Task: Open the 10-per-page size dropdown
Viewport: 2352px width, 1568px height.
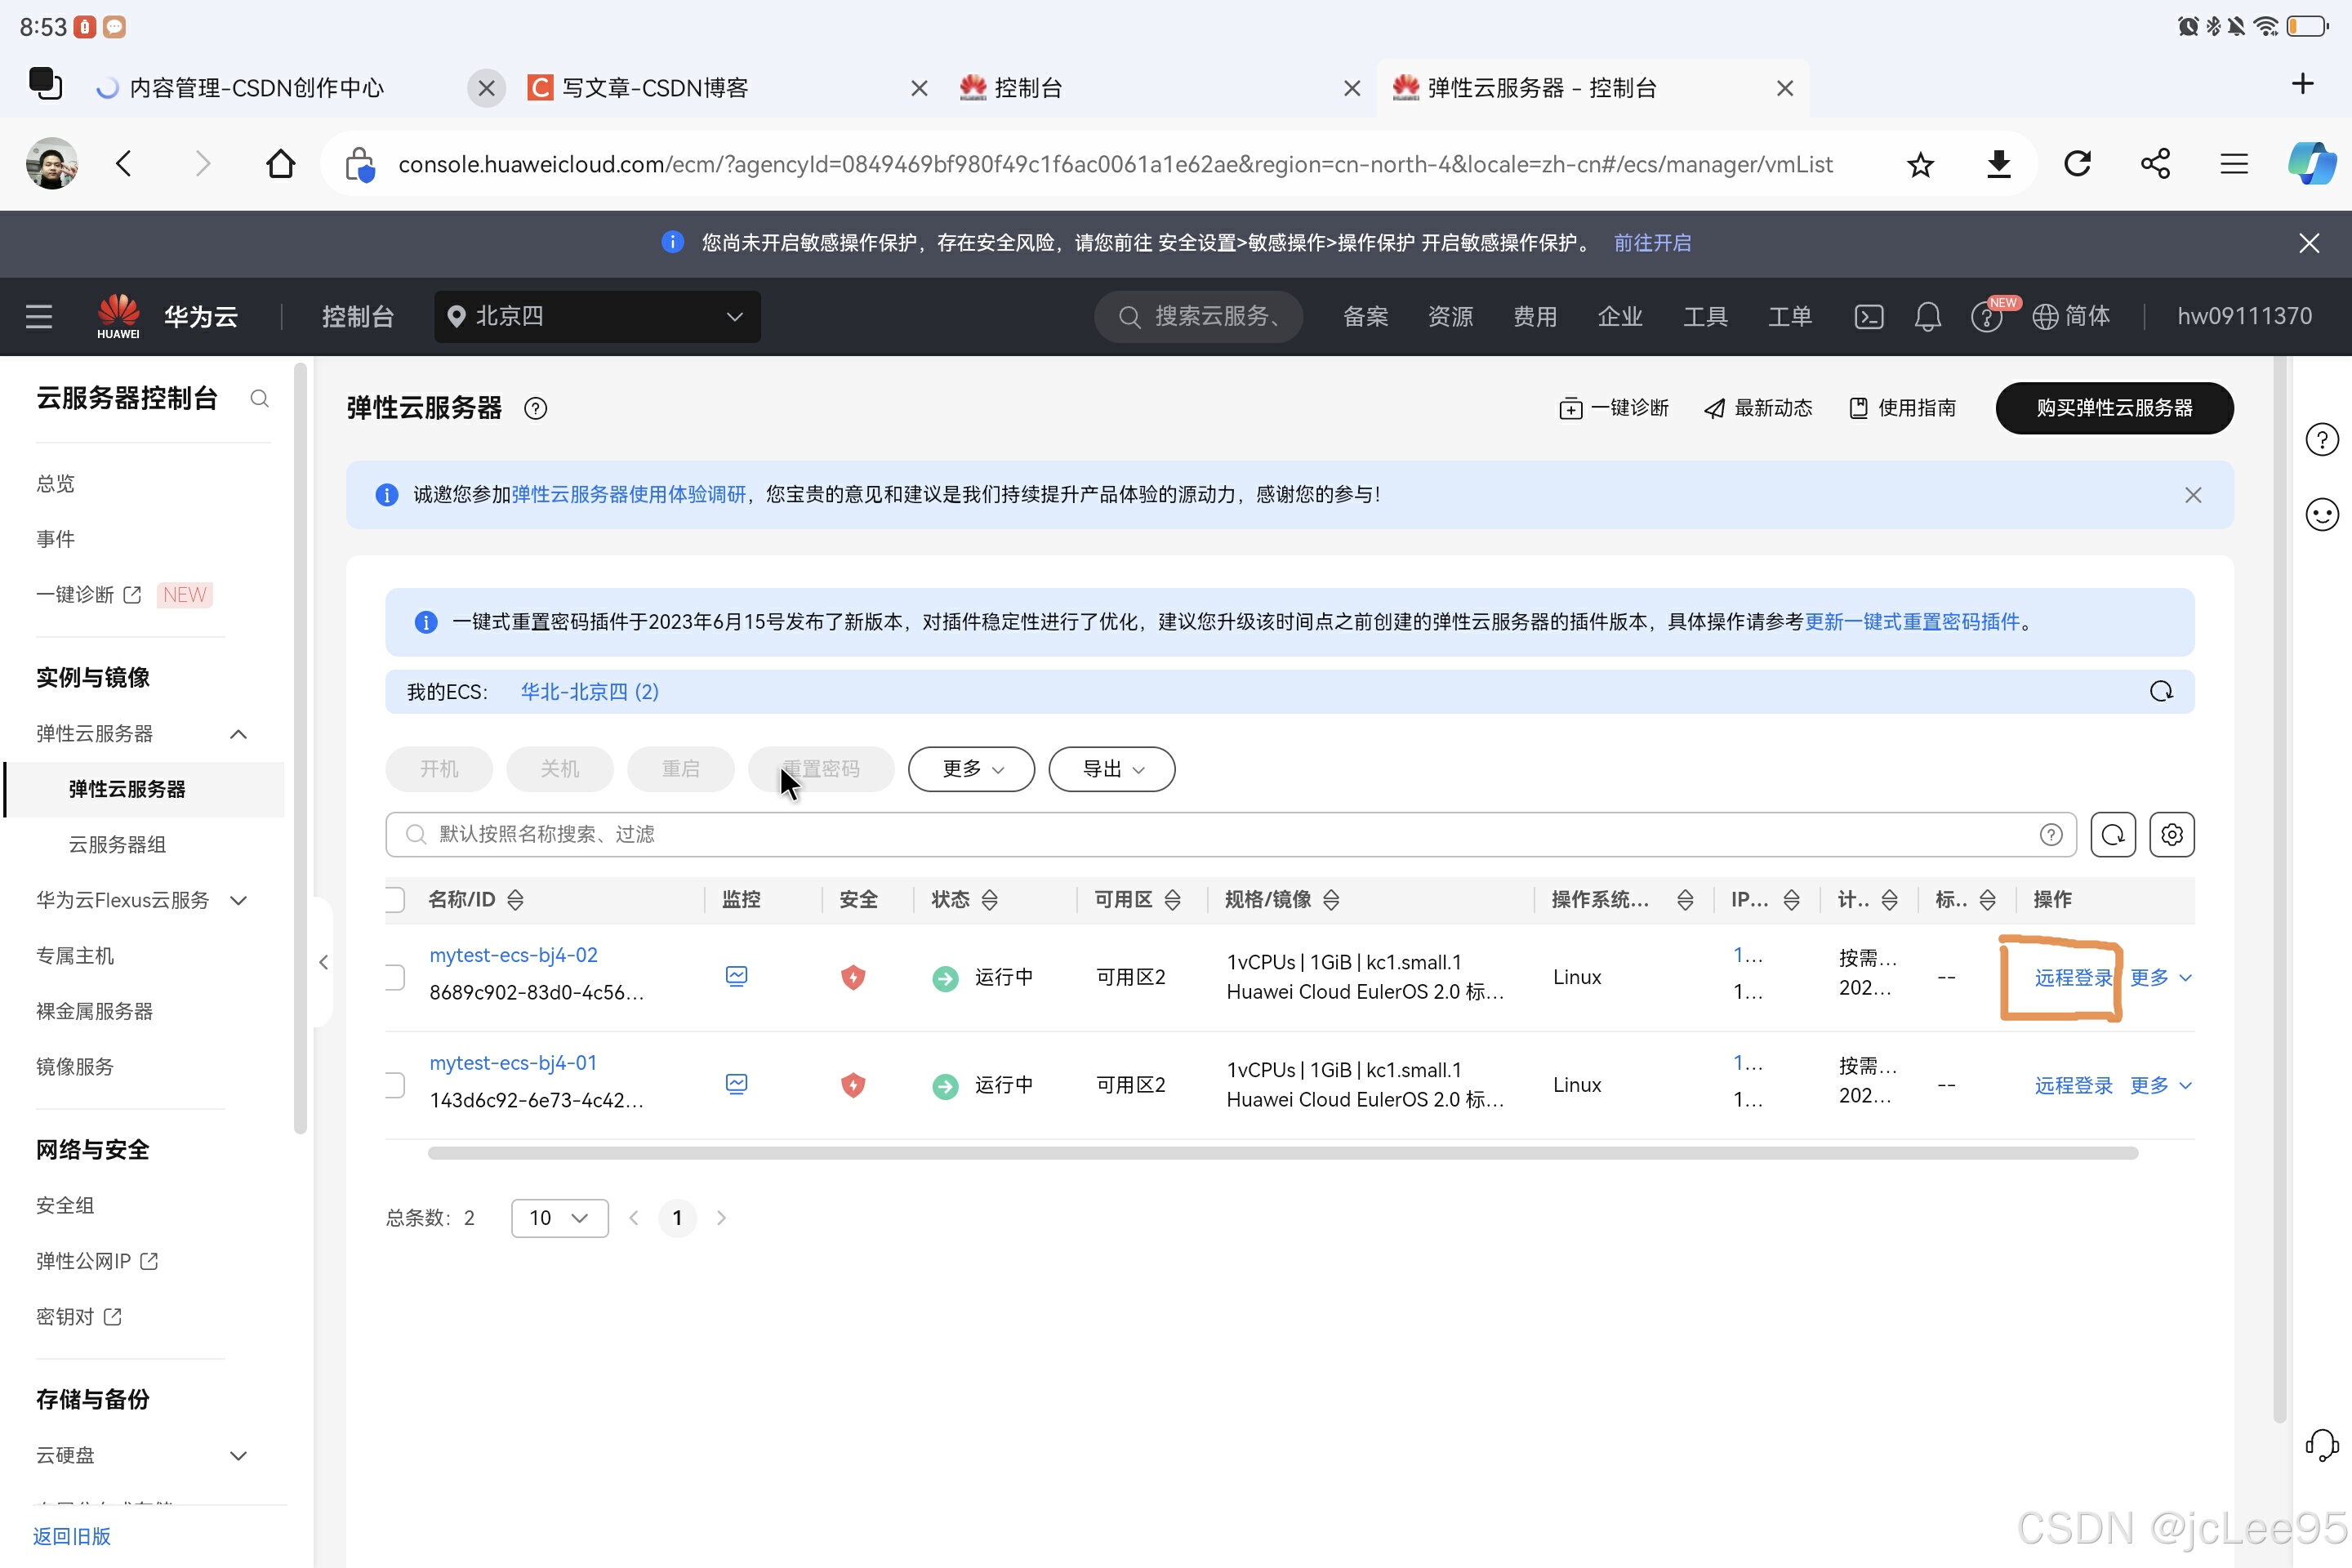Action: coord(559,1218)
